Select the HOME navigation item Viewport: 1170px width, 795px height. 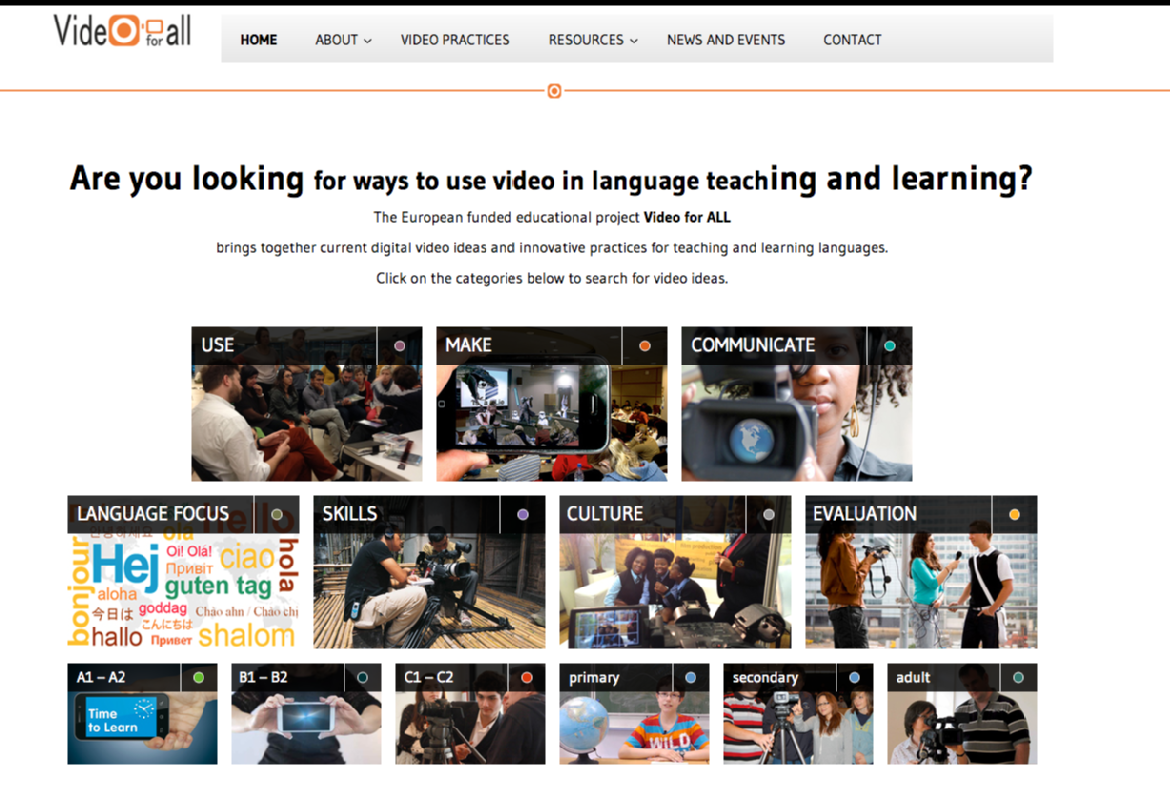point(259,40)
